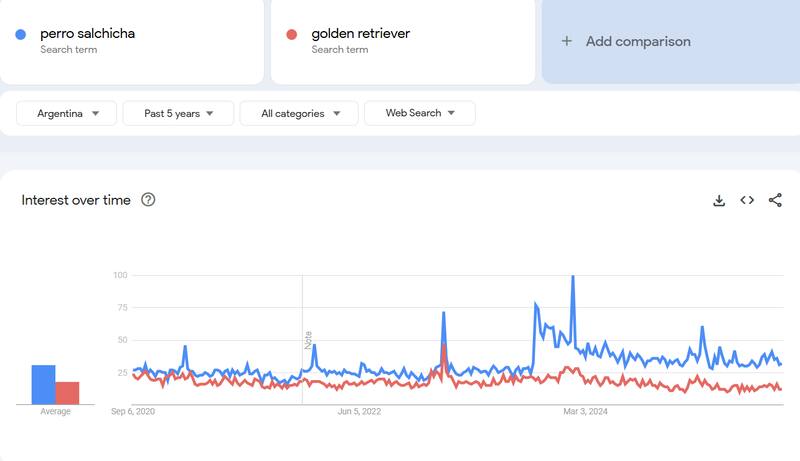Expand the Web Search type dropdown
800x461 pixels.
420,113
